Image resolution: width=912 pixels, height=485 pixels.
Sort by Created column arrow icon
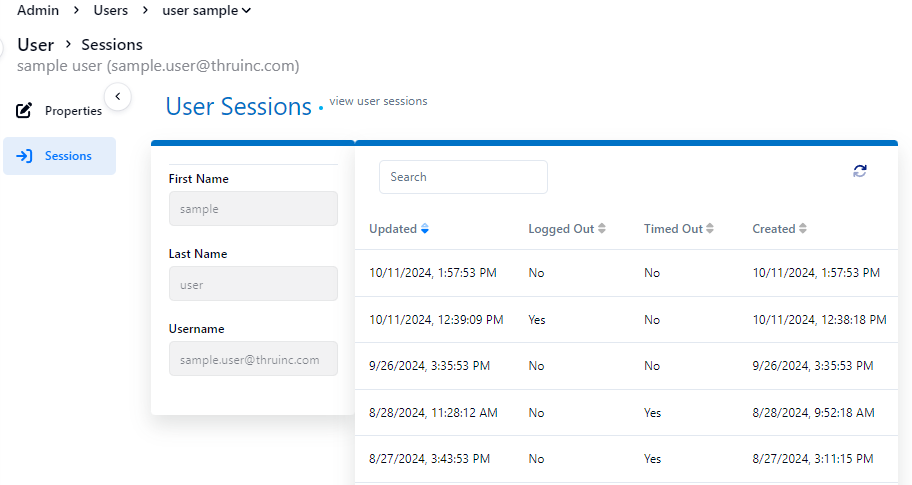(803, 229)
